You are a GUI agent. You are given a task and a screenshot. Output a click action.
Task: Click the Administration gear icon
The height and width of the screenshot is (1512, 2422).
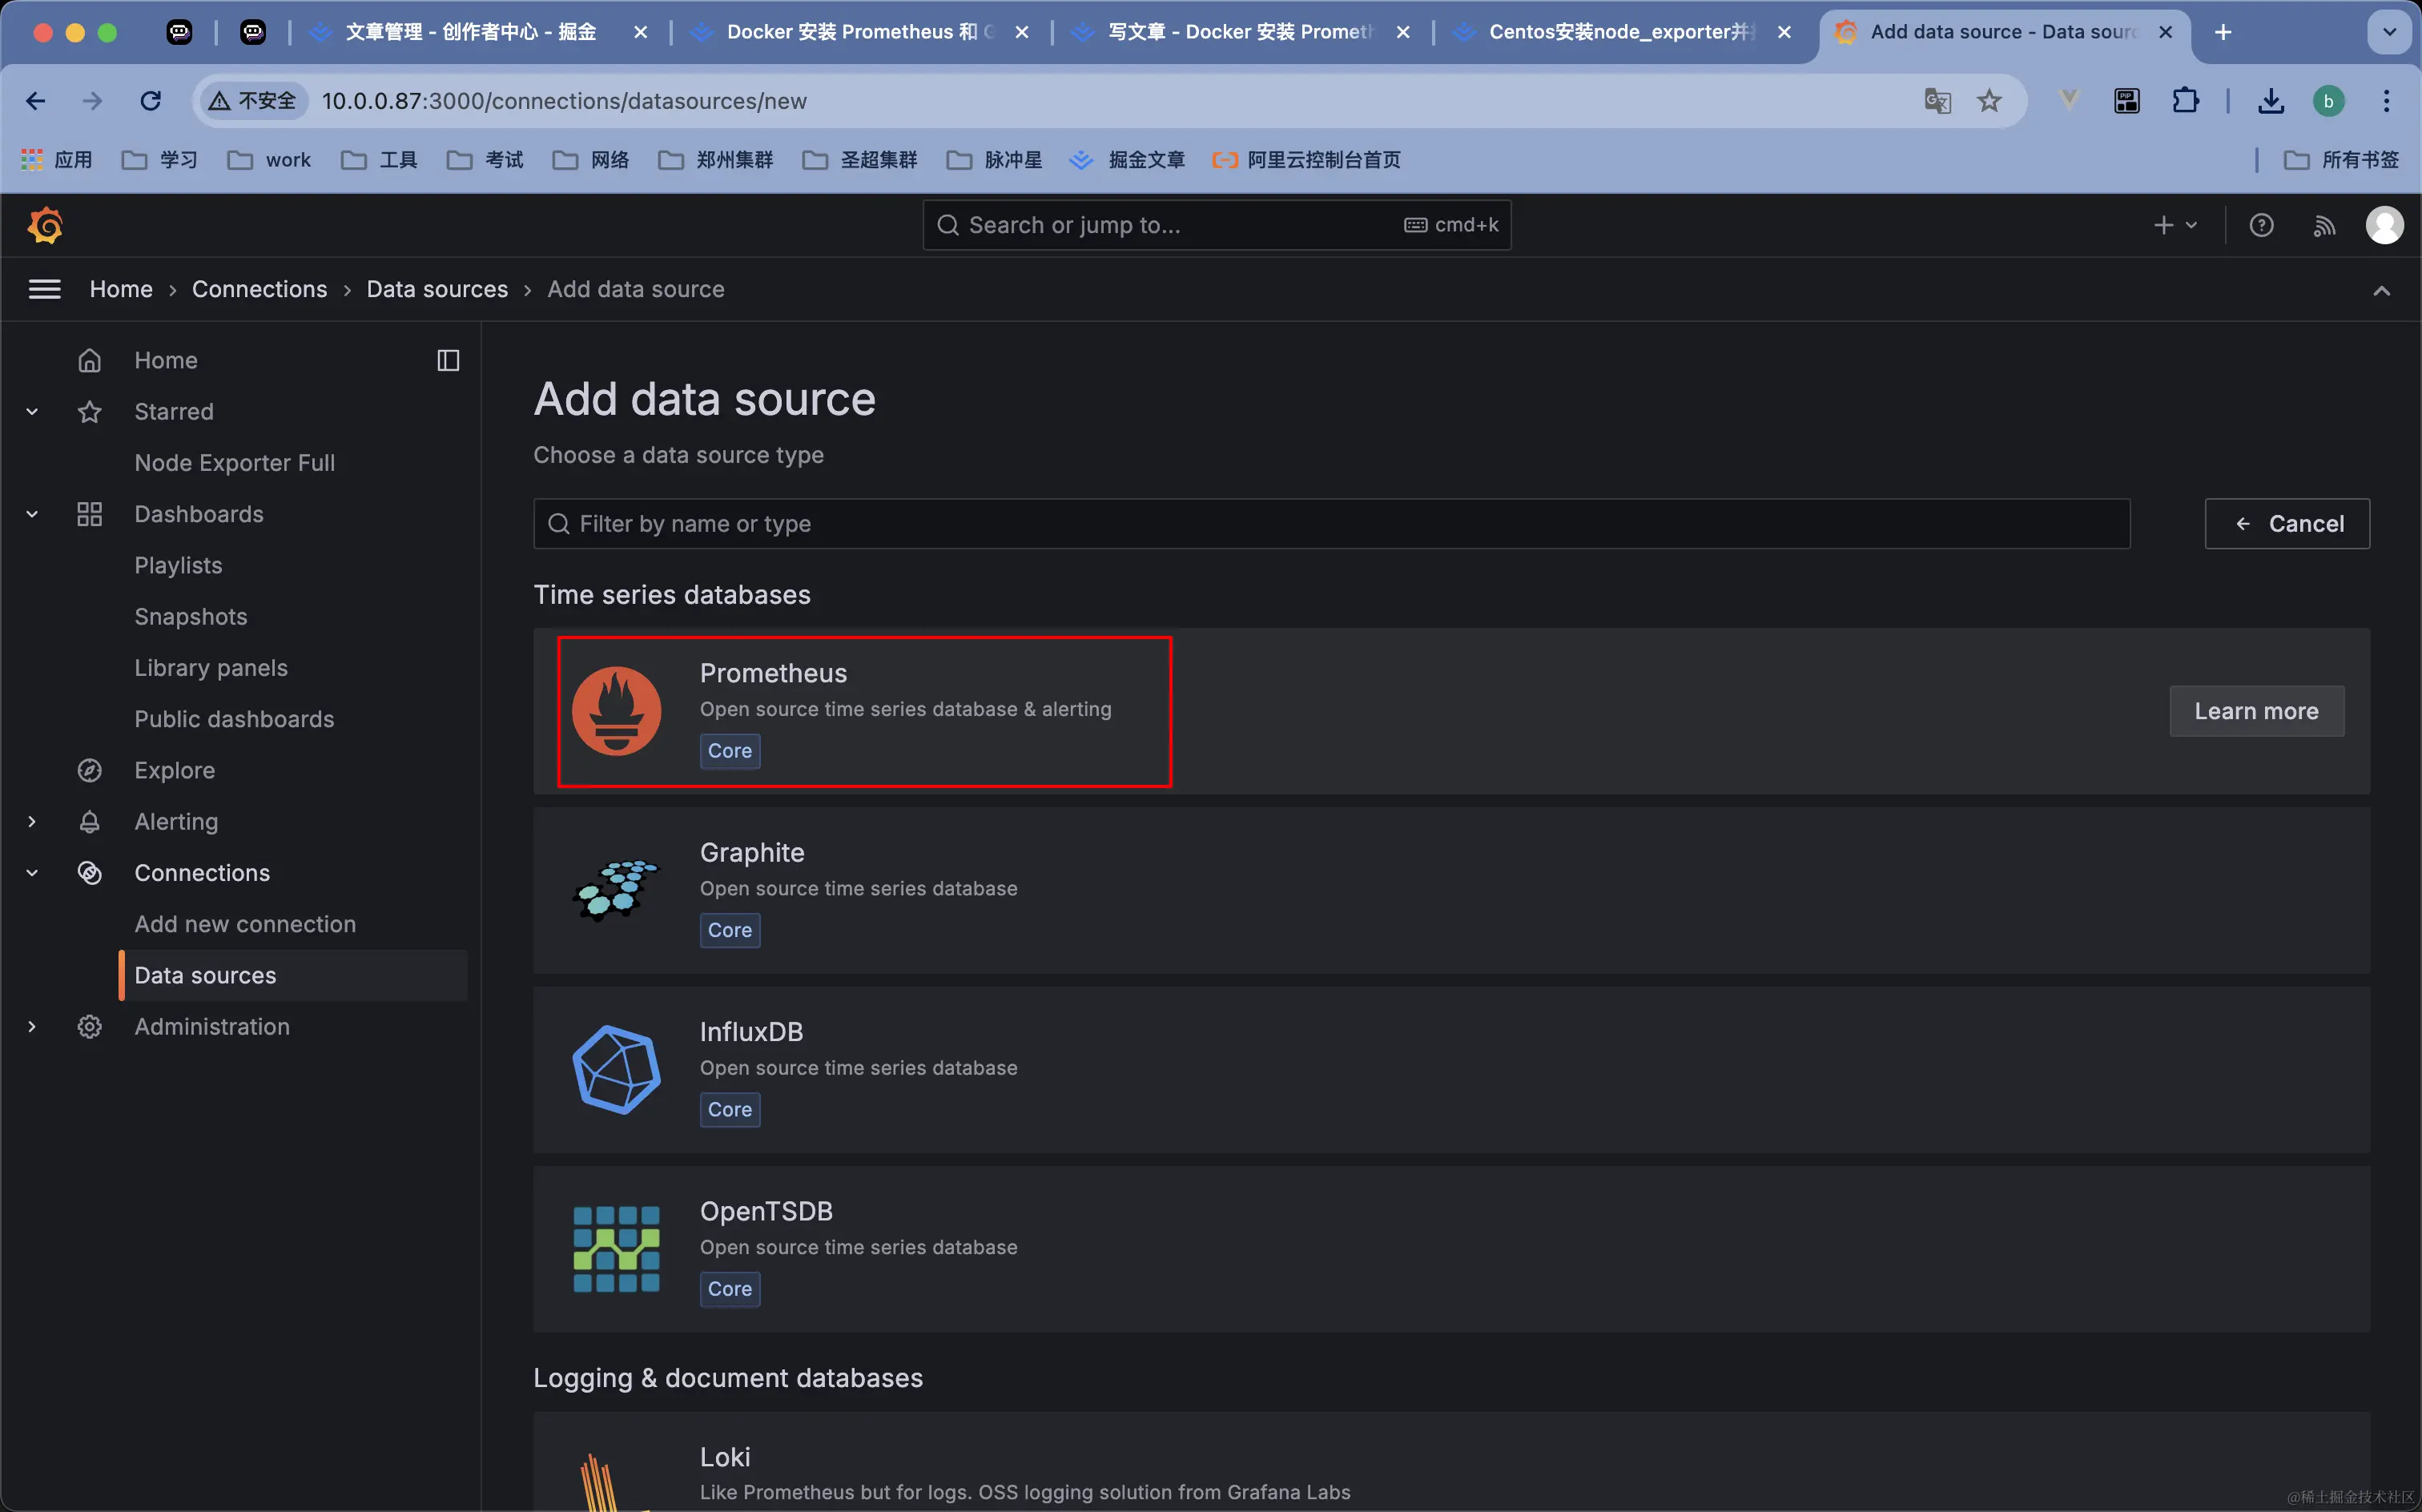click(90, 1027)
